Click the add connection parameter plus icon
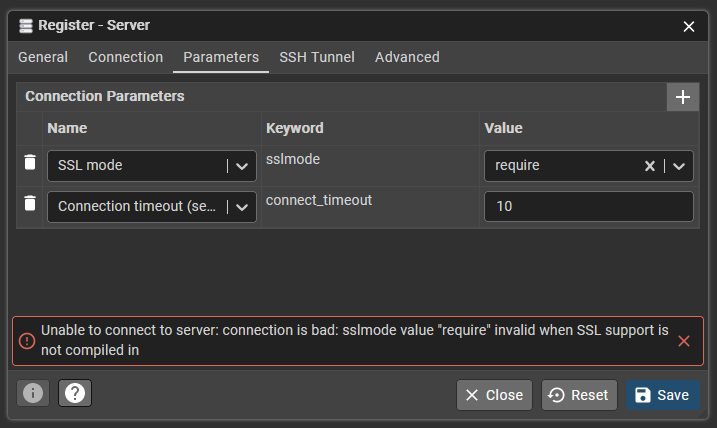 (x=683, y=97)
